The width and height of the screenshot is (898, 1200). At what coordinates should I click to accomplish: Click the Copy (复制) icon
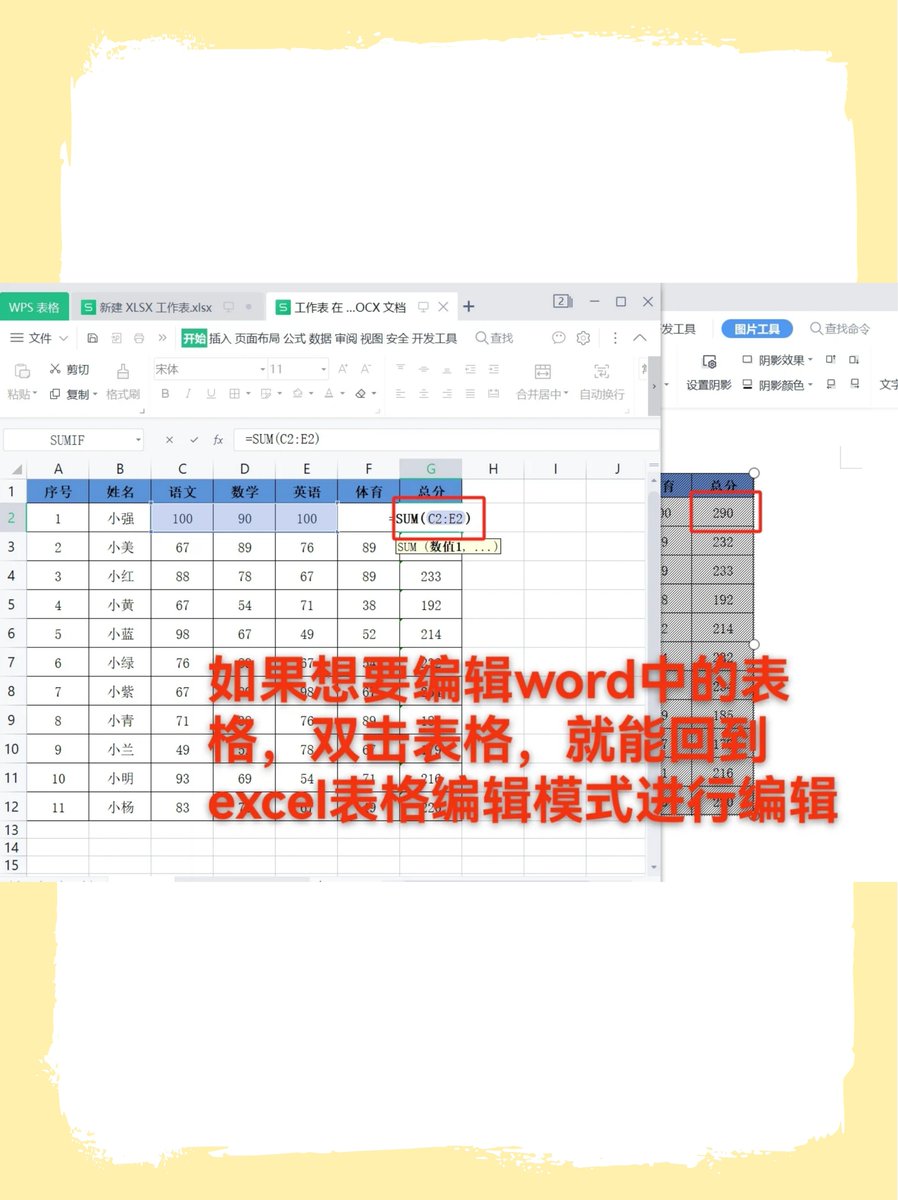[55, 394]
